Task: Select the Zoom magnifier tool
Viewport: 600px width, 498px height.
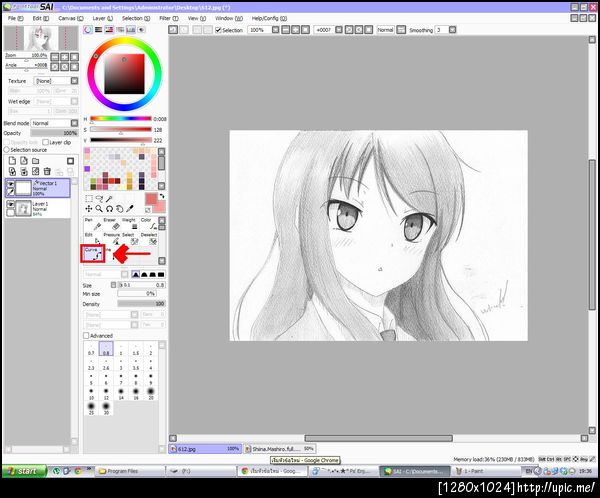Action: [x=99, y=209]
